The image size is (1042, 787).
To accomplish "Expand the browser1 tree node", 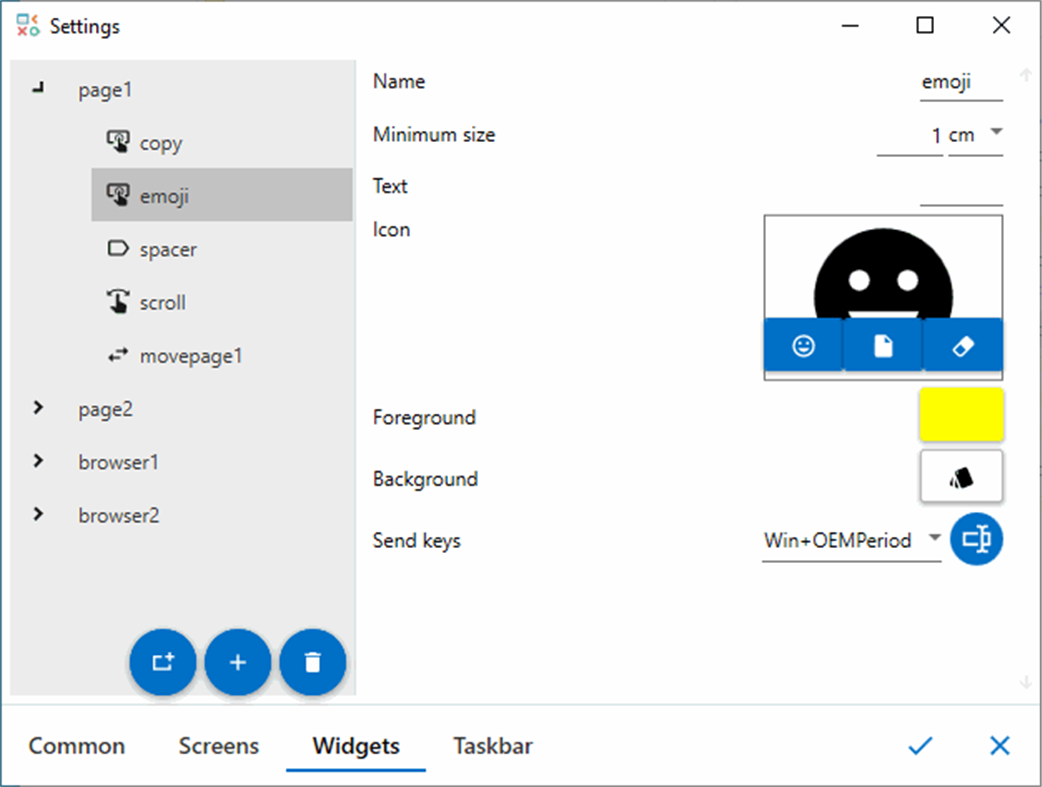I will coord(38,461).
